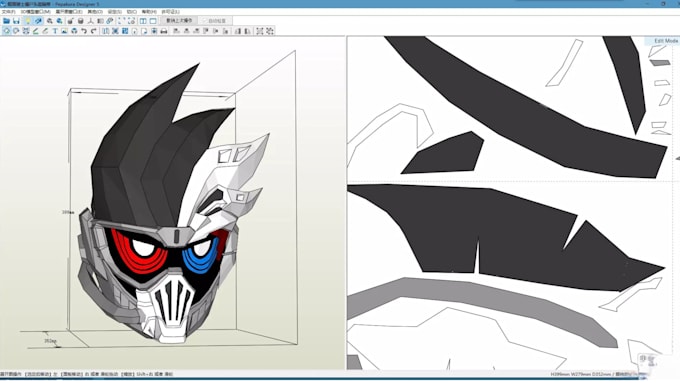Toggle the light bulb lighting option
Screen dimensions: 680x383
coord(28,21)
